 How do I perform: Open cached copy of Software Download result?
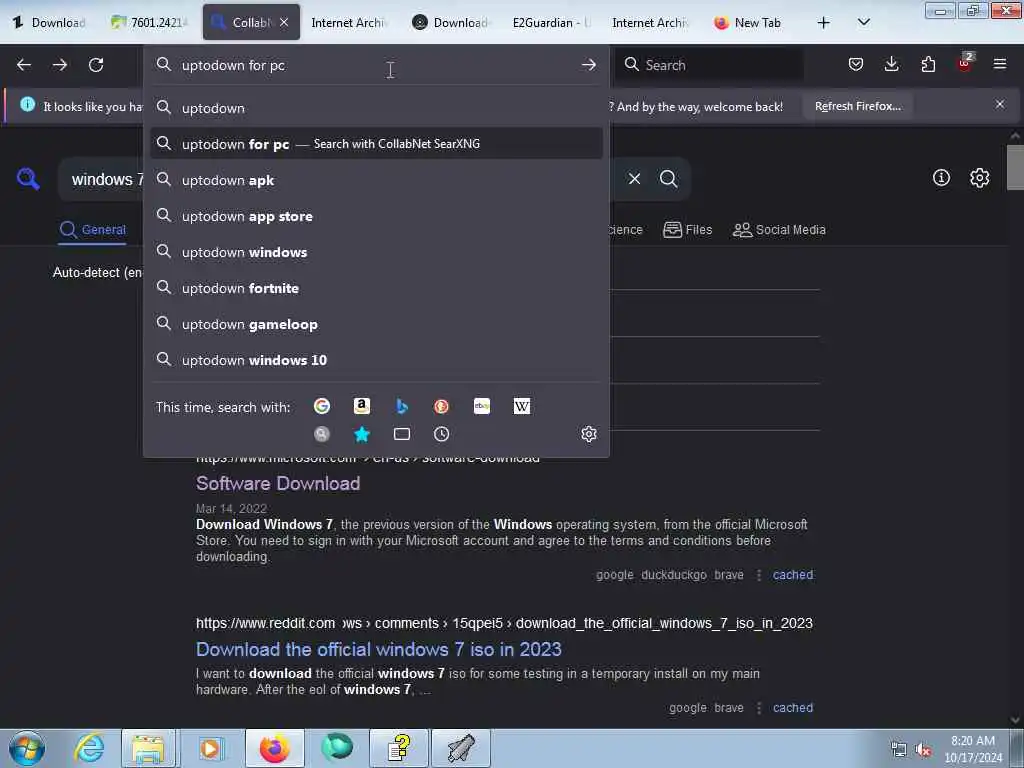point(793,575)
